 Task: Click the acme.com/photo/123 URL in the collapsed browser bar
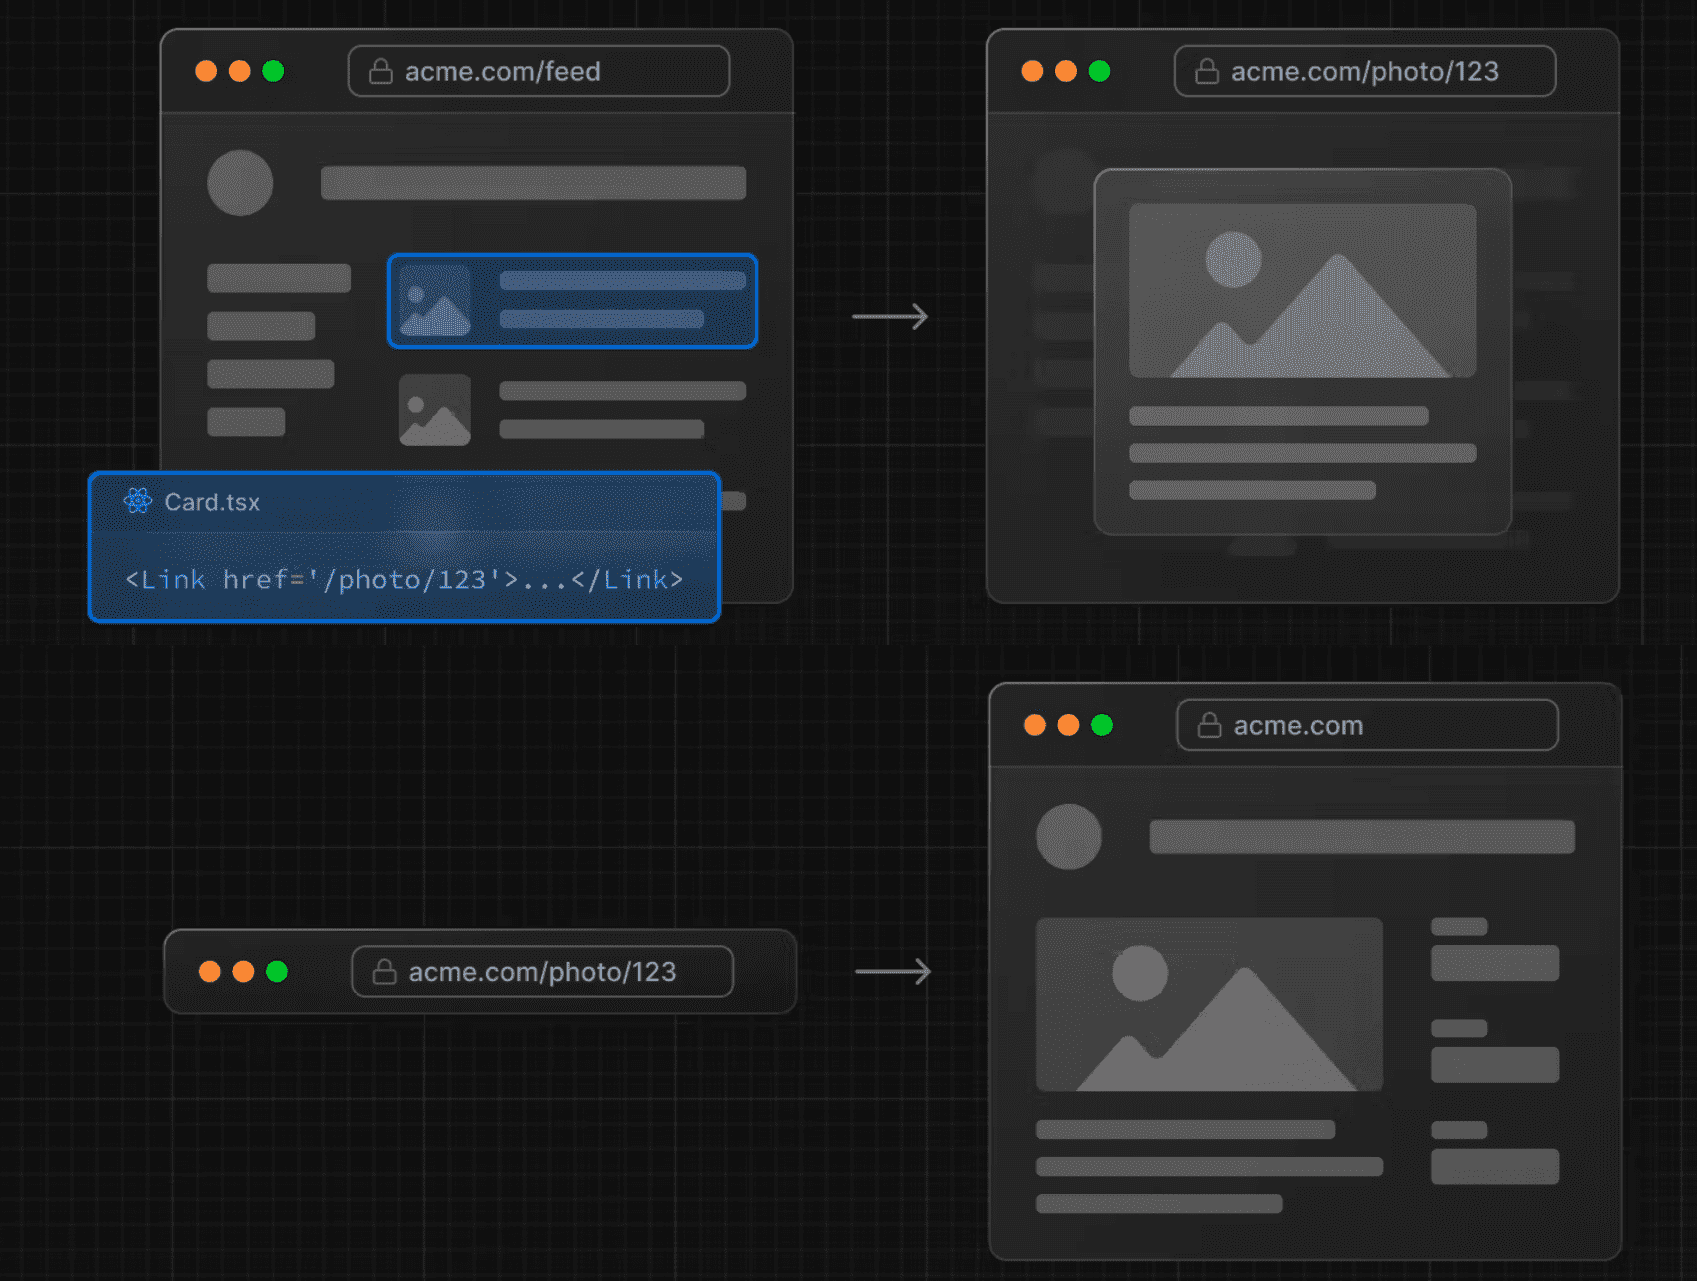(542, 972)
